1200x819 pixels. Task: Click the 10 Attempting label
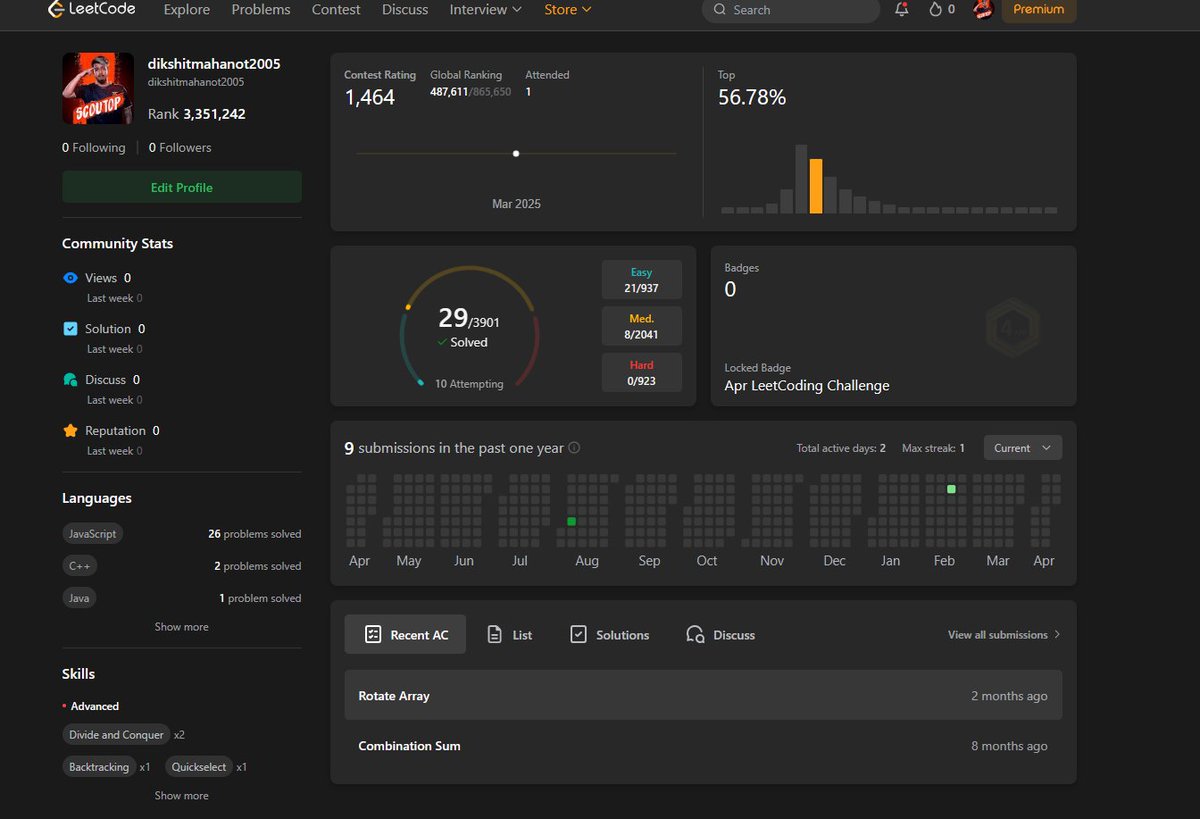coord(469,384)
